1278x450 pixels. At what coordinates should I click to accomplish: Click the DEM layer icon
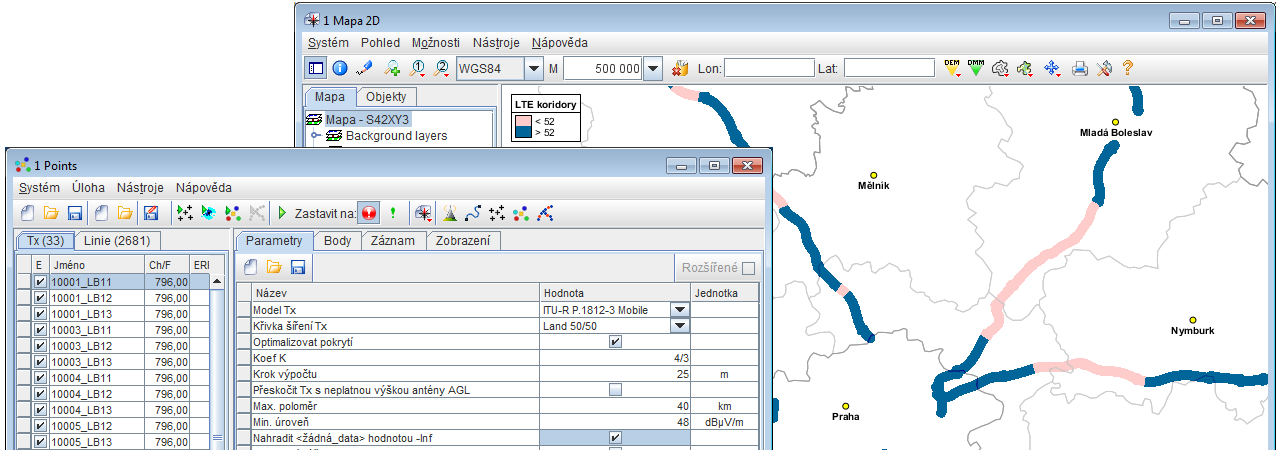[952, 68]
